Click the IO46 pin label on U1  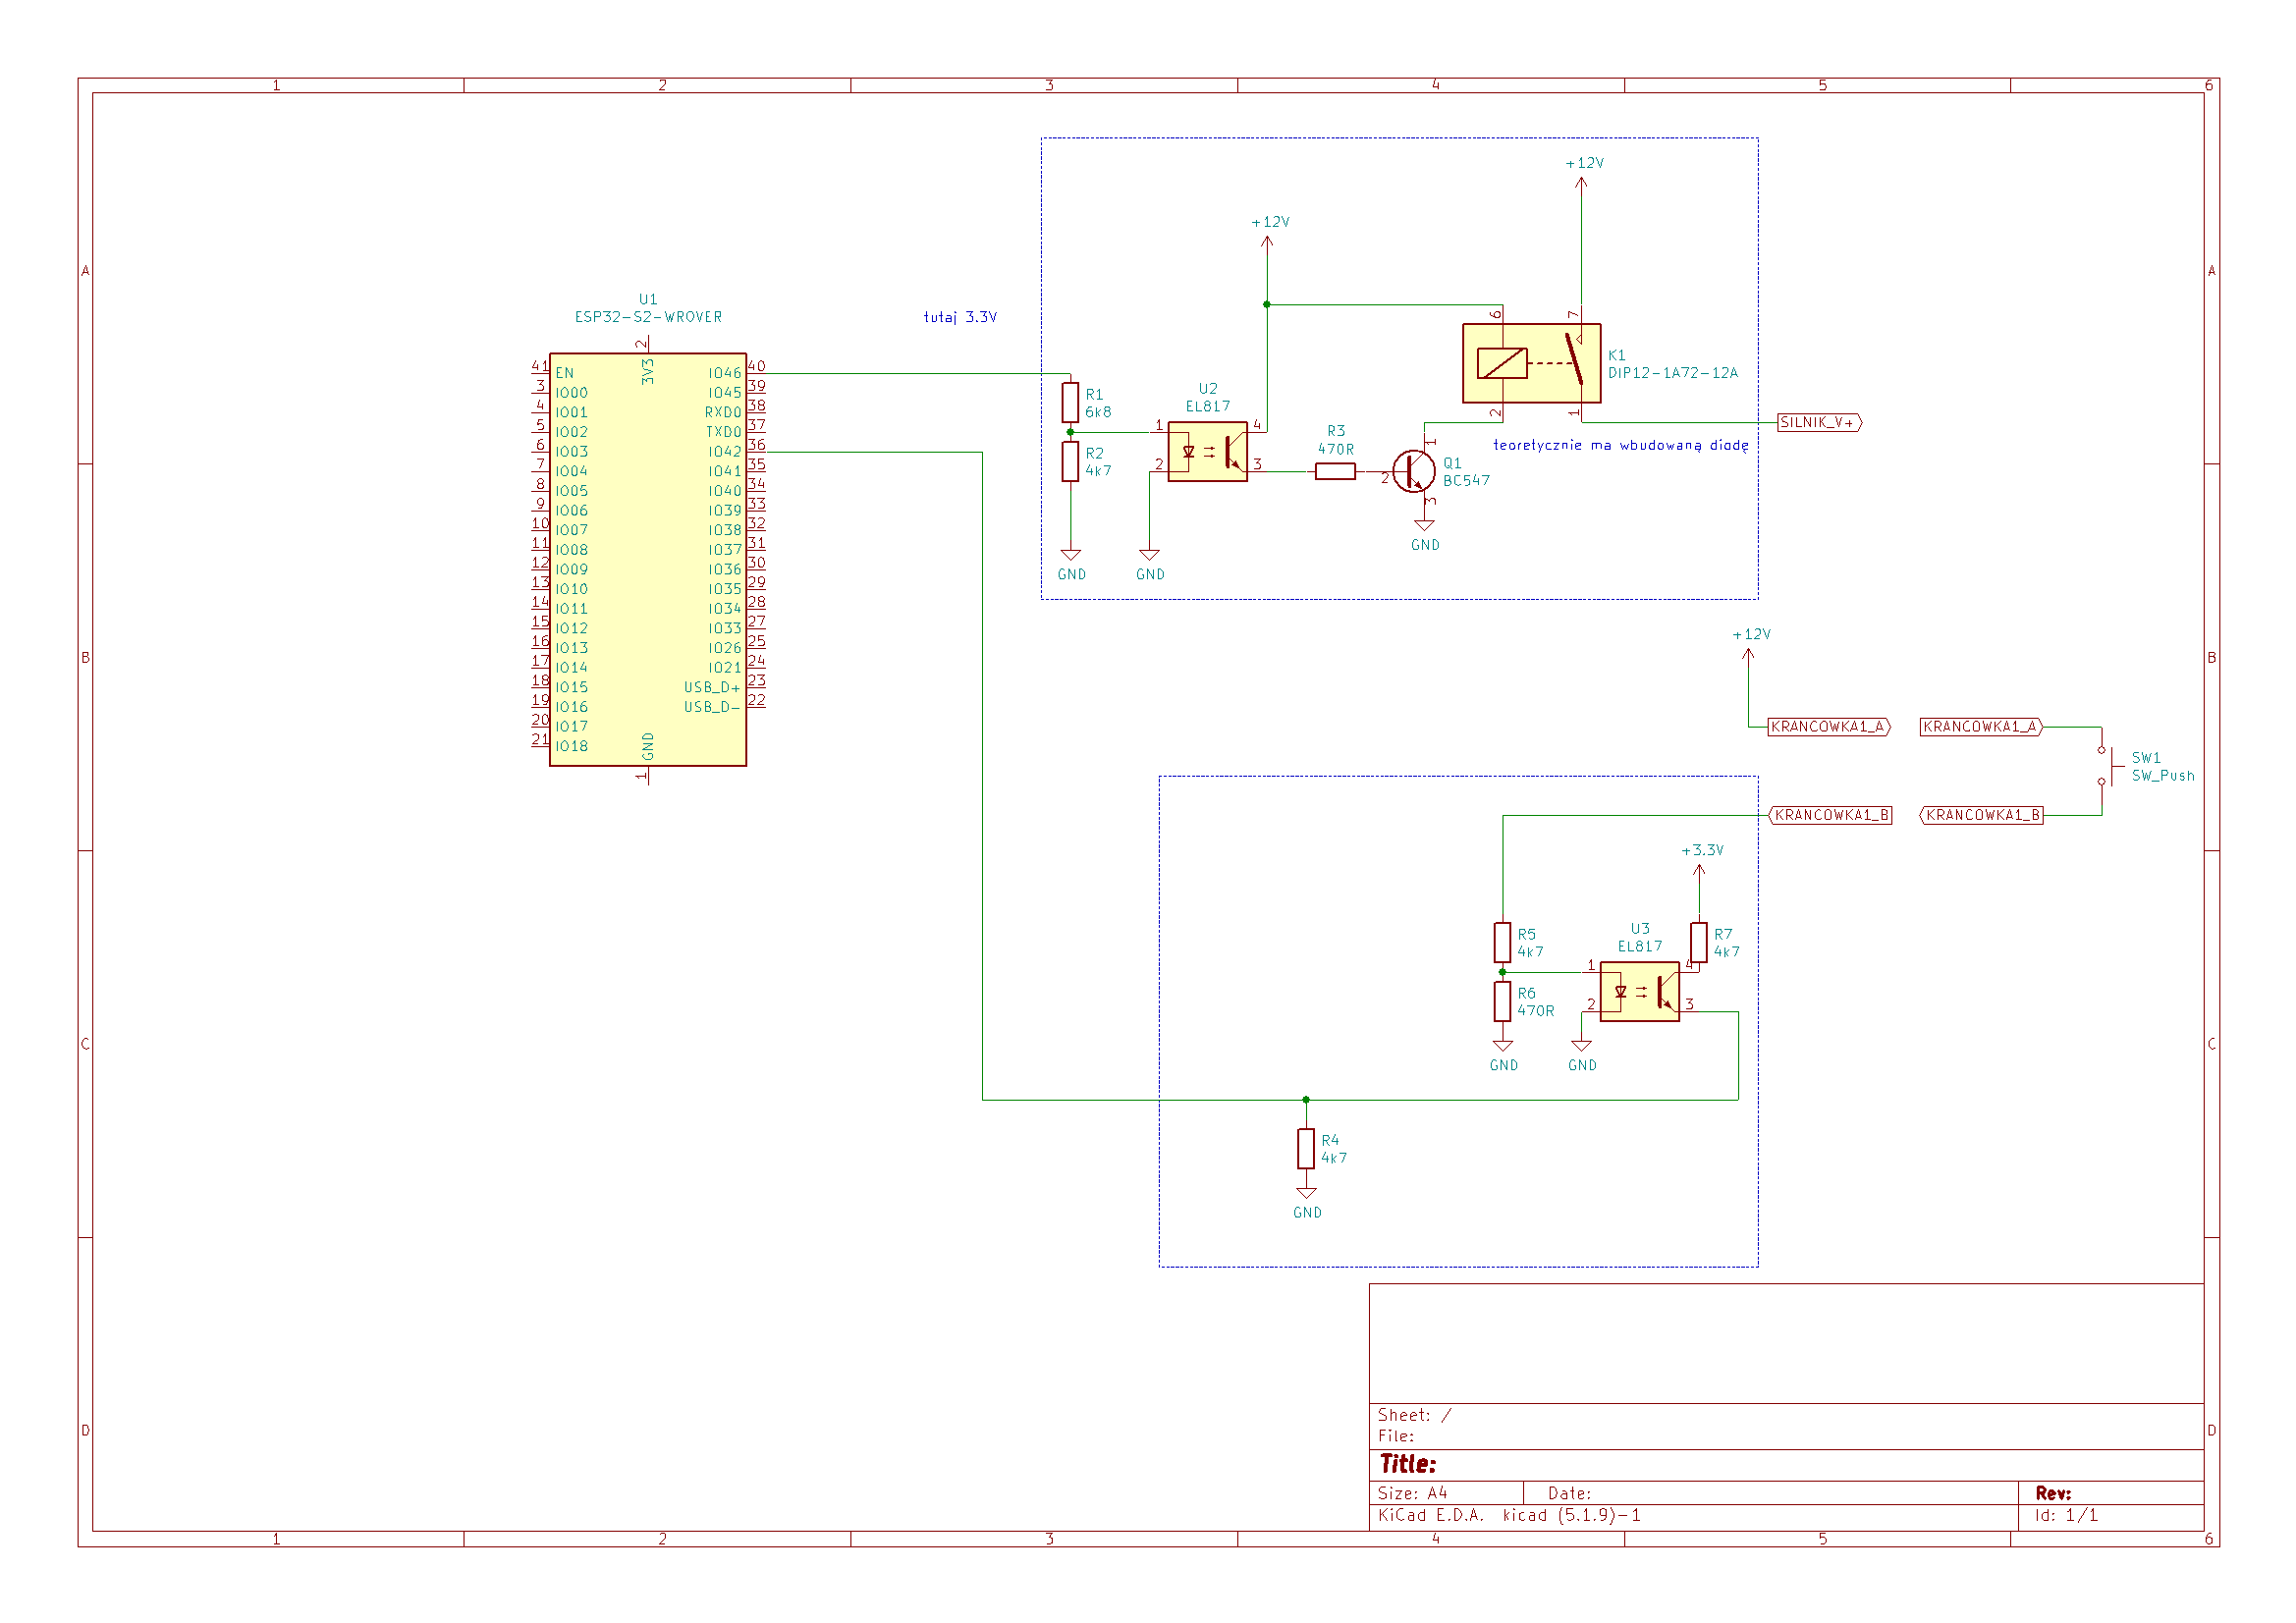tap(725, 373)
